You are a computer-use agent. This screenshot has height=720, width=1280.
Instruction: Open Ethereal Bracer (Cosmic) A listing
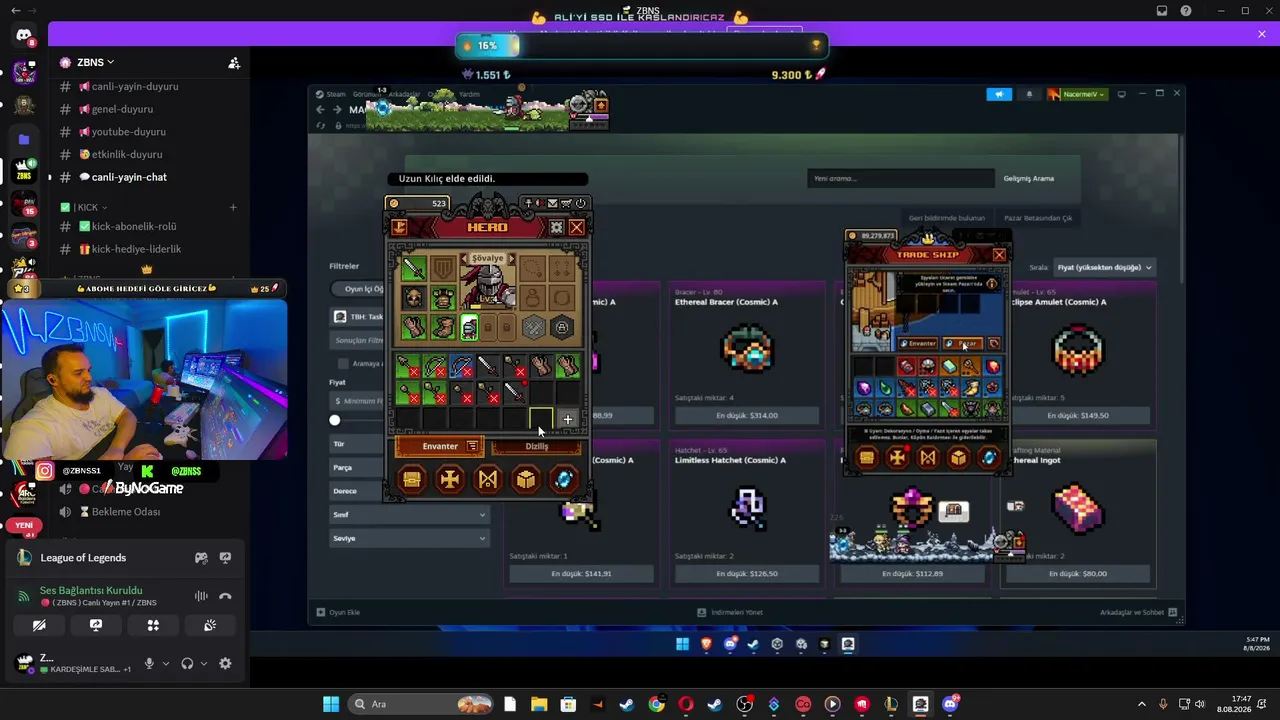tap(746, 356)
